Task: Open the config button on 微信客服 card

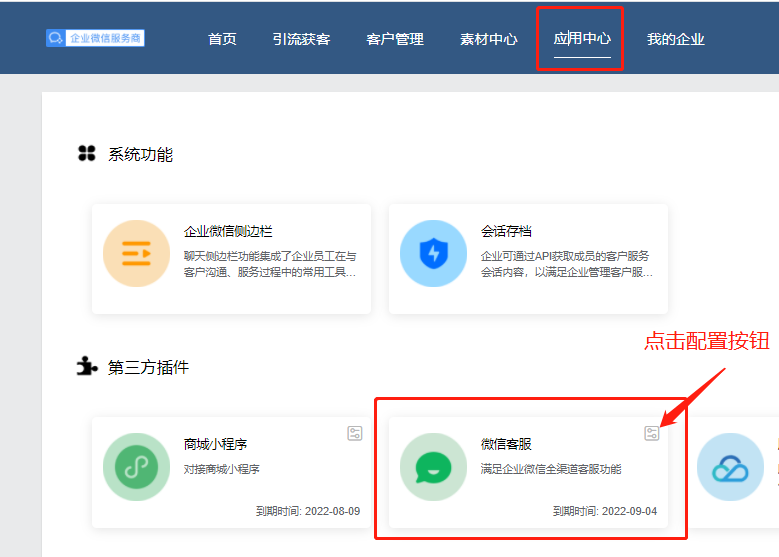Action: click(x=652, y=433)
